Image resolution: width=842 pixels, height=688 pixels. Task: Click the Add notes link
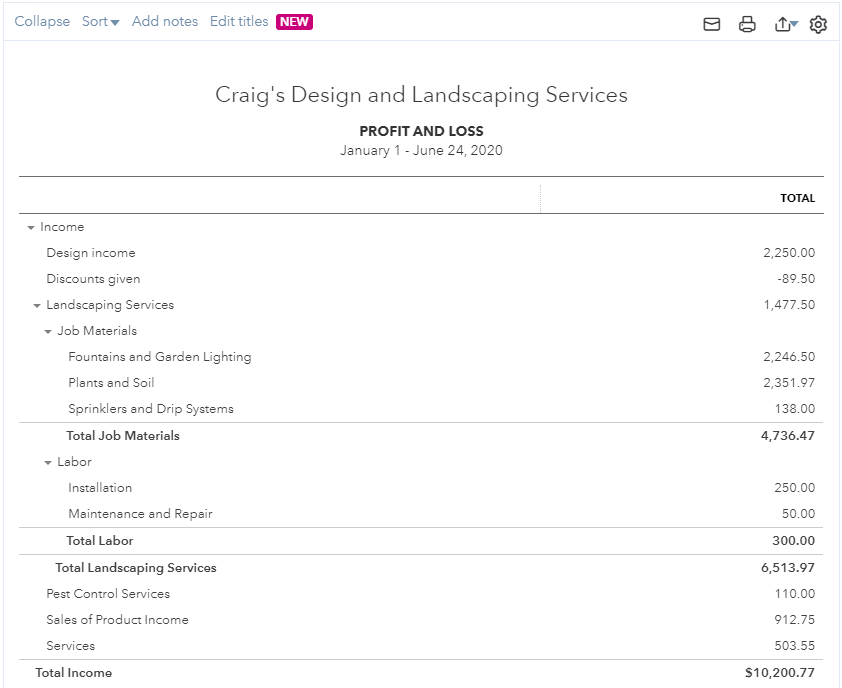165,21
